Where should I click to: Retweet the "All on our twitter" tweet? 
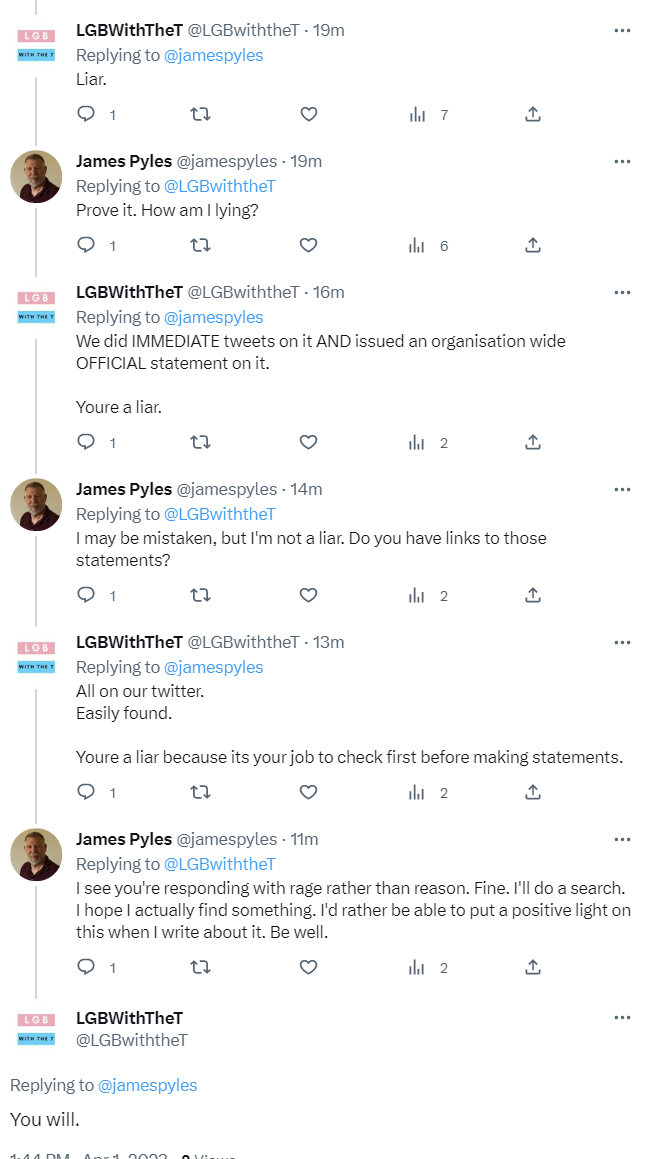200,793
